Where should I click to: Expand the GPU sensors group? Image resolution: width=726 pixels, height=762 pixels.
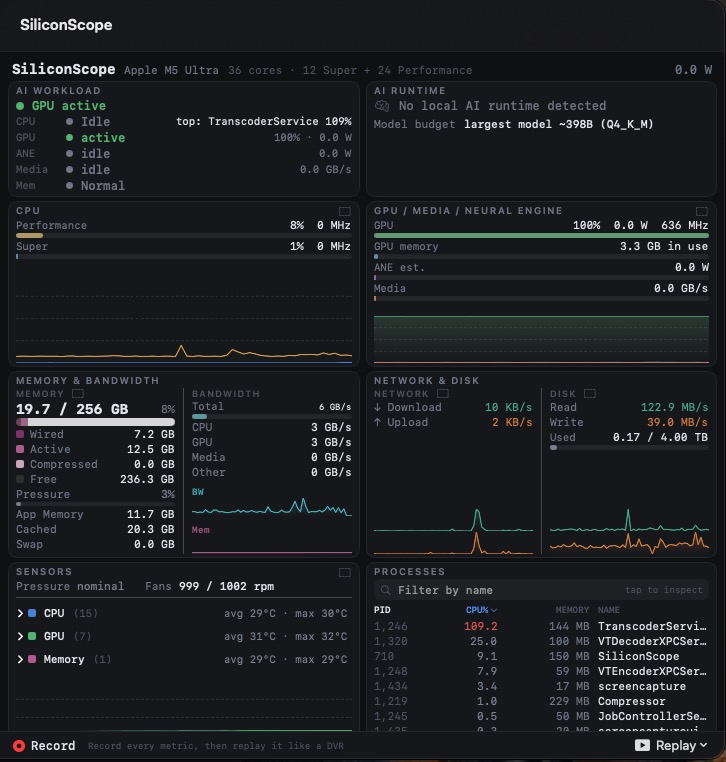click(x=20, y=636)
